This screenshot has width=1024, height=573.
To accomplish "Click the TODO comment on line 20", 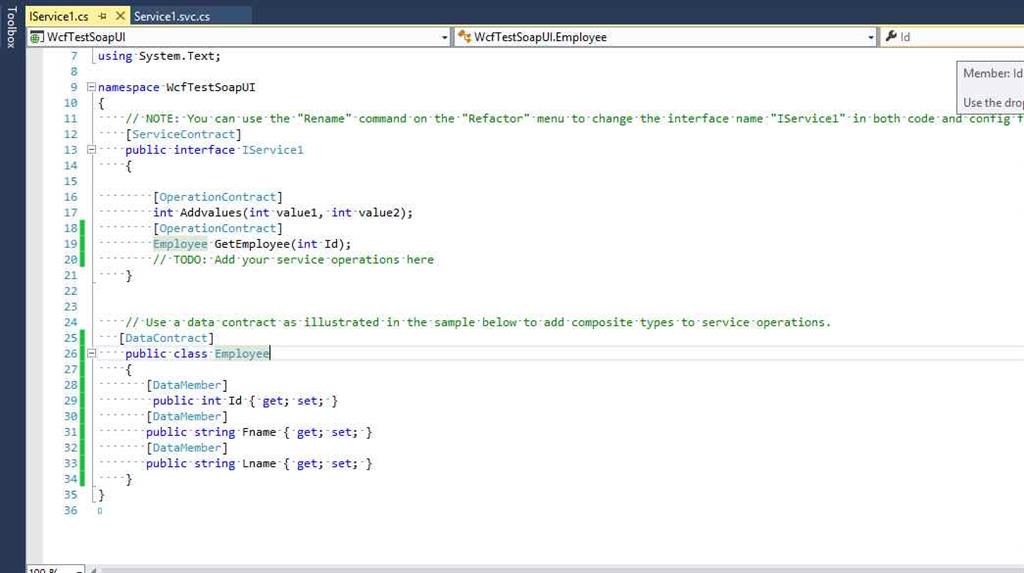I will pos(293,259).
